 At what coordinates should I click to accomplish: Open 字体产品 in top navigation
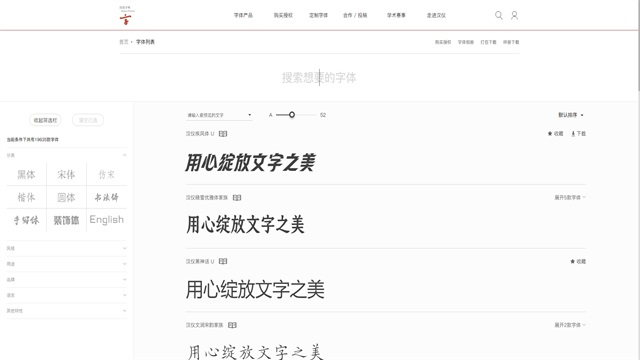tap(243, 16)
